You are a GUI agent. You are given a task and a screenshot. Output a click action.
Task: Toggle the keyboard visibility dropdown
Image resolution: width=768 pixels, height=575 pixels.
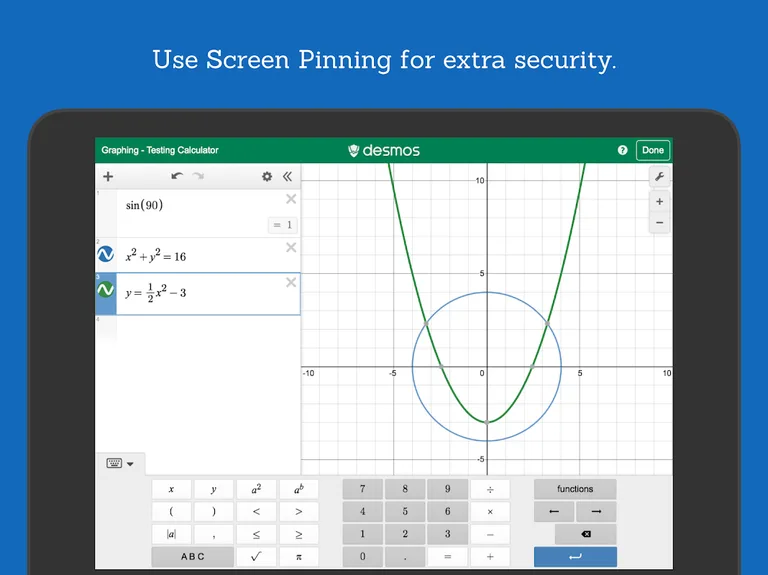[x=120, y=463]
